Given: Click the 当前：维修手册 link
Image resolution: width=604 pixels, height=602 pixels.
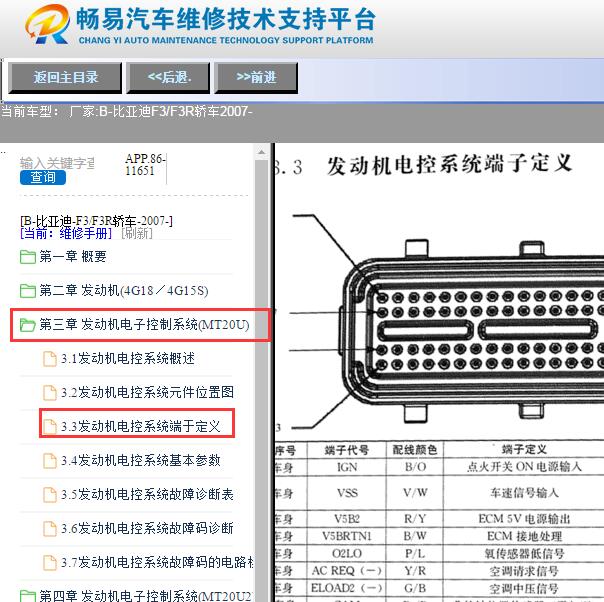Looking at the screenshot, I should point(66,233).
